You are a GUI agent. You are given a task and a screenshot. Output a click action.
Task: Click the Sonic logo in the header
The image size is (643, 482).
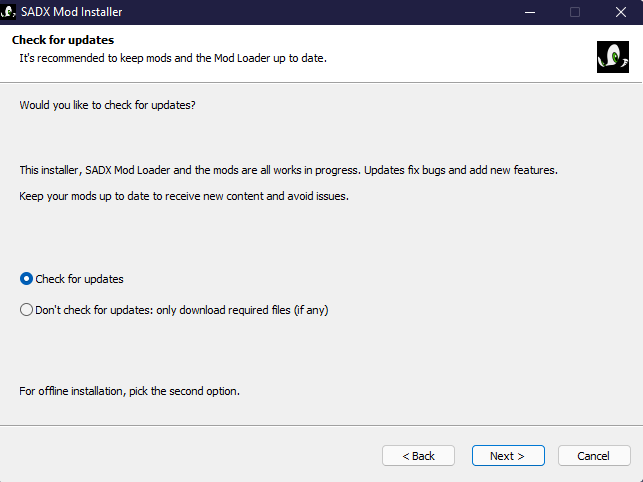coord(612,57)
